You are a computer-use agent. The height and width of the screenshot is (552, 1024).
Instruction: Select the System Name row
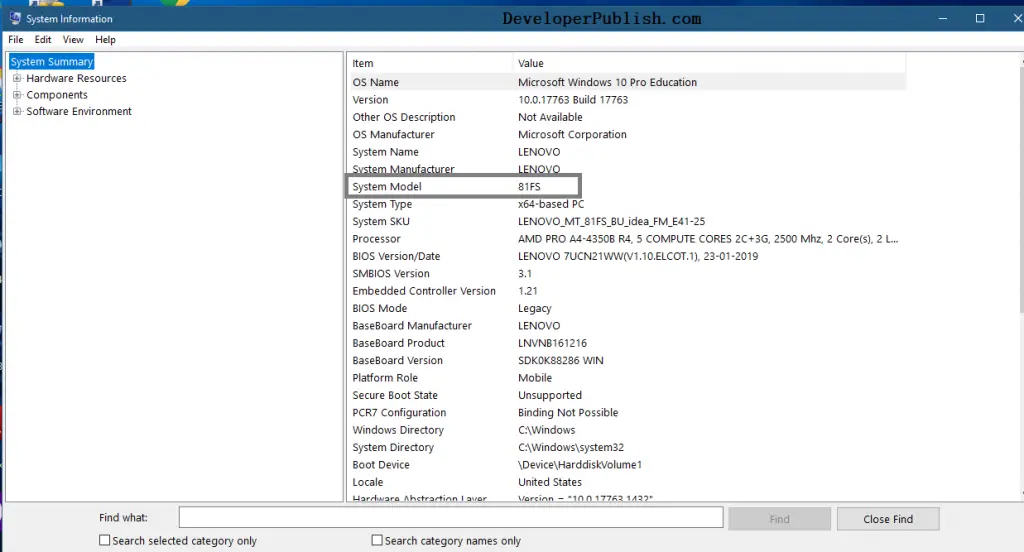coord(627,152)
